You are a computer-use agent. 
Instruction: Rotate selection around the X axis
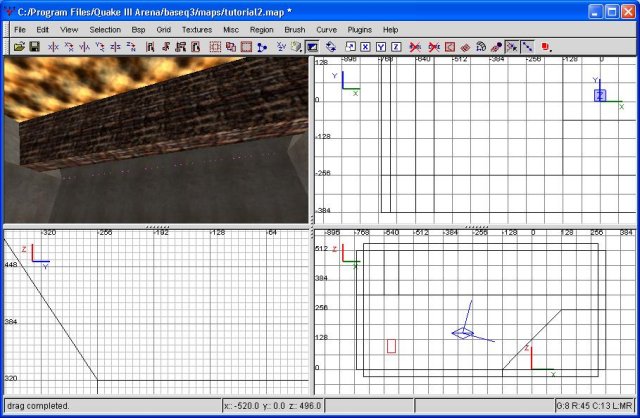coord(69,47)
